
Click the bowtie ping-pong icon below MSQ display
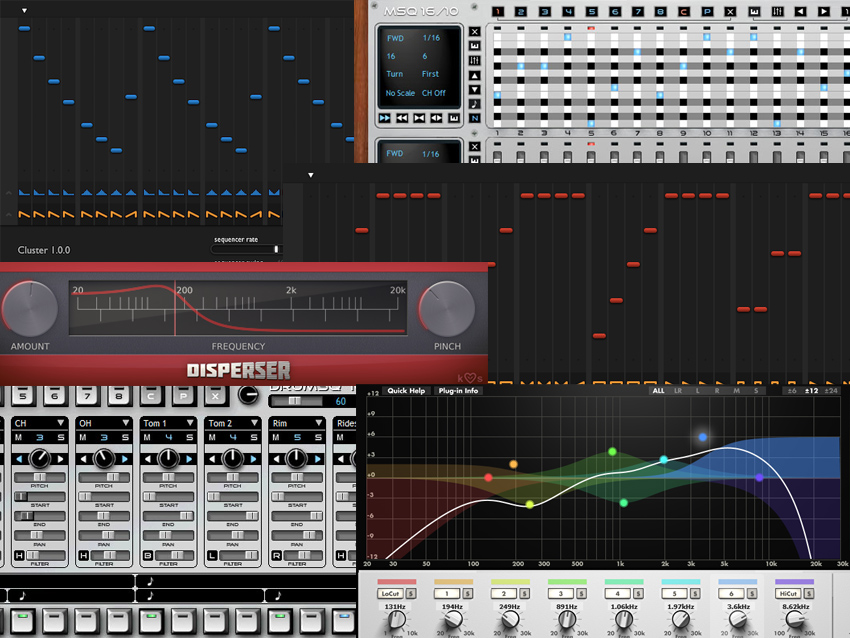coord(419,118)
